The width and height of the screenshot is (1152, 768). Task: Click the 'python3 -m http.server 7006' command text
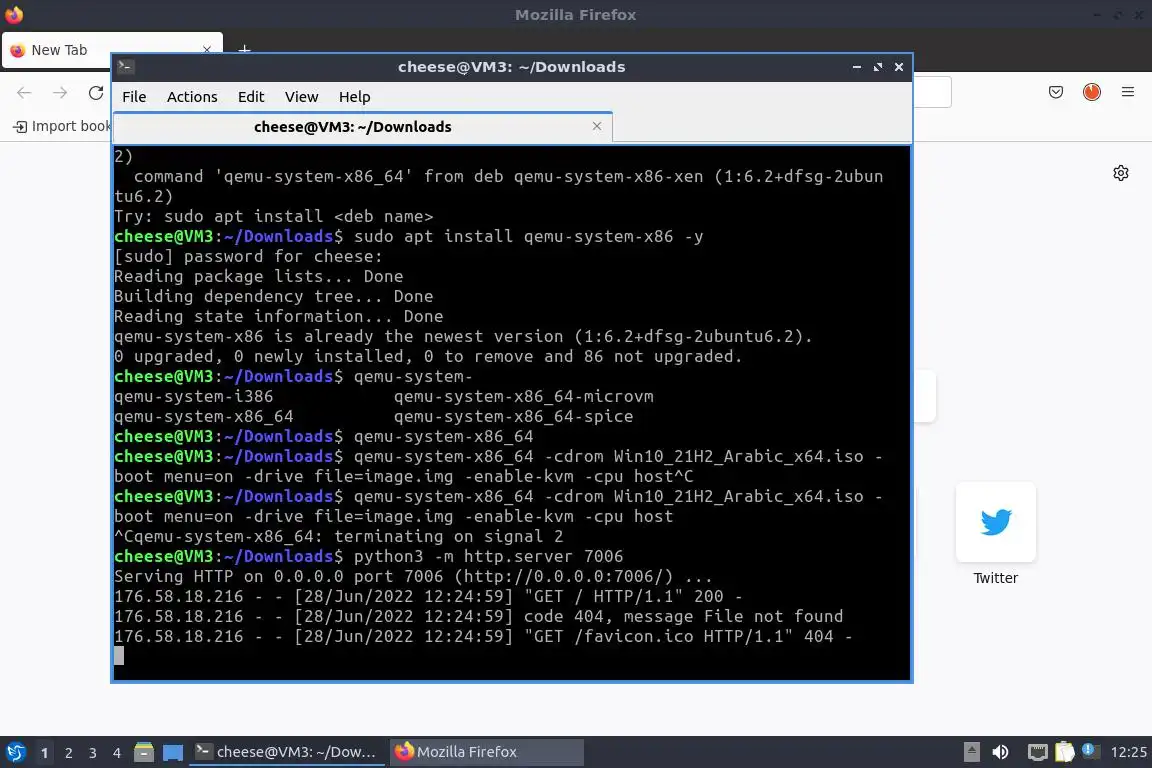click(489, 556)
